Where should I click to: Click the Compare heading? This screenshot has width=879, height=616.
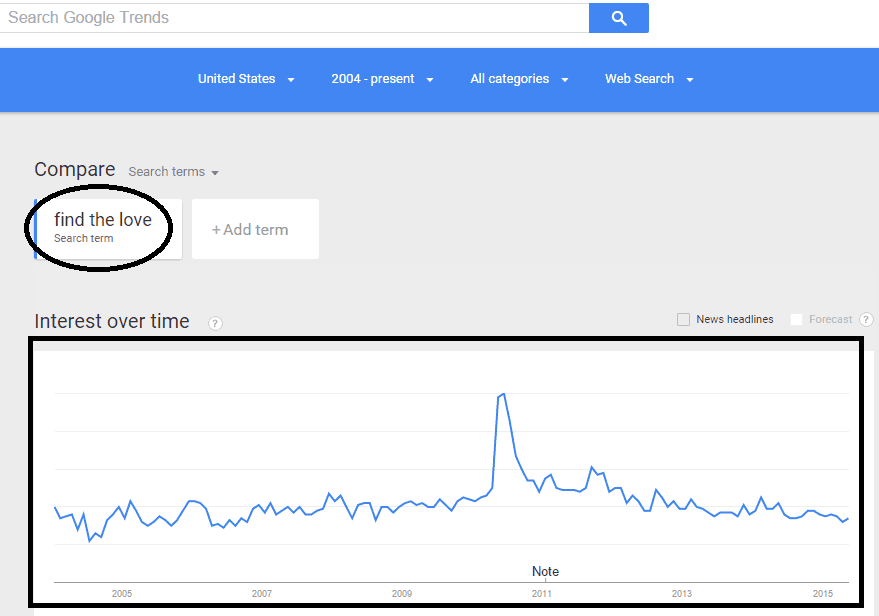pos(74,169)
